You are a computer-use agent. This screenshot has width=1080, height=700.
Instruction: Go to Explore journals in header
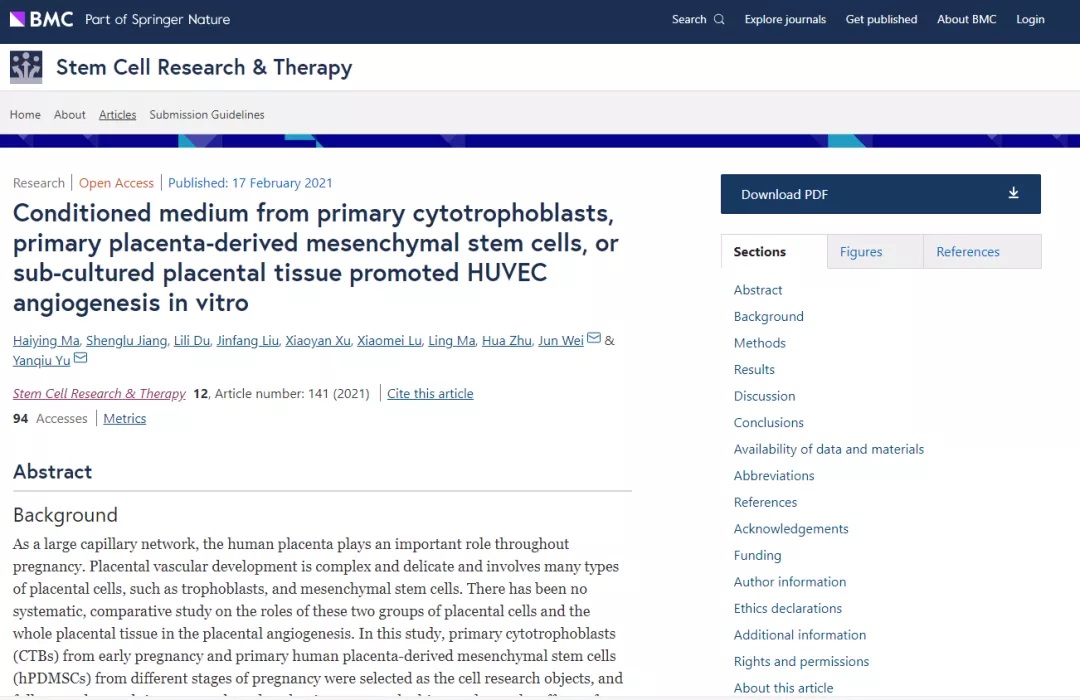point(785,19)
